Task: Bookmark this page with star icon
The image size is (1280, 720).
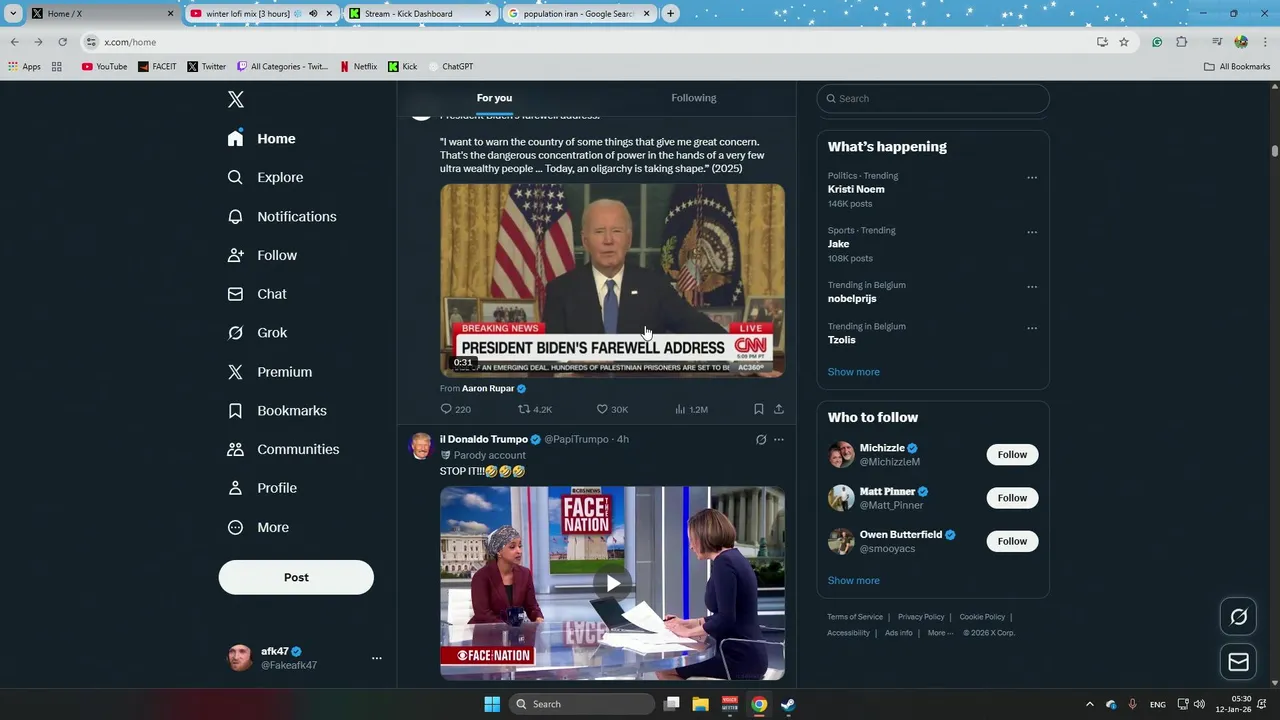Action: [x=1124, y=42]
